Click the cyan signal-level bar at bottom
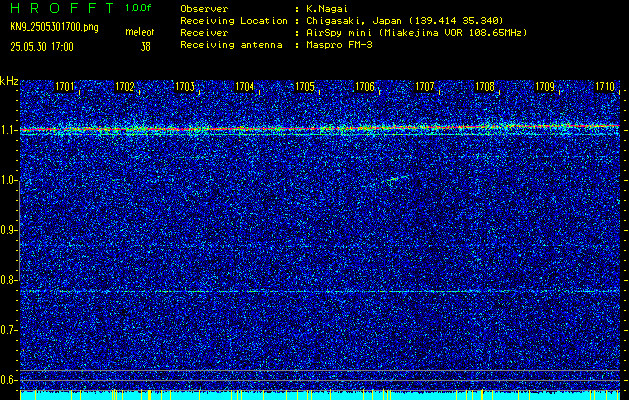Viewport: 629px width, 400px height. pos(320,395)
